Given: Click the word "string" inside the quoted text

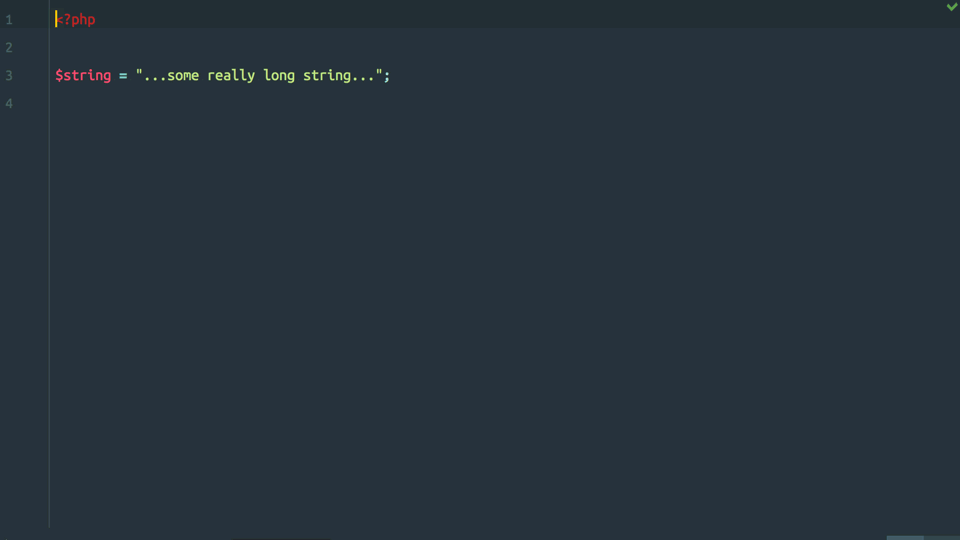Looking at the screenshot, I should point(327,76).
